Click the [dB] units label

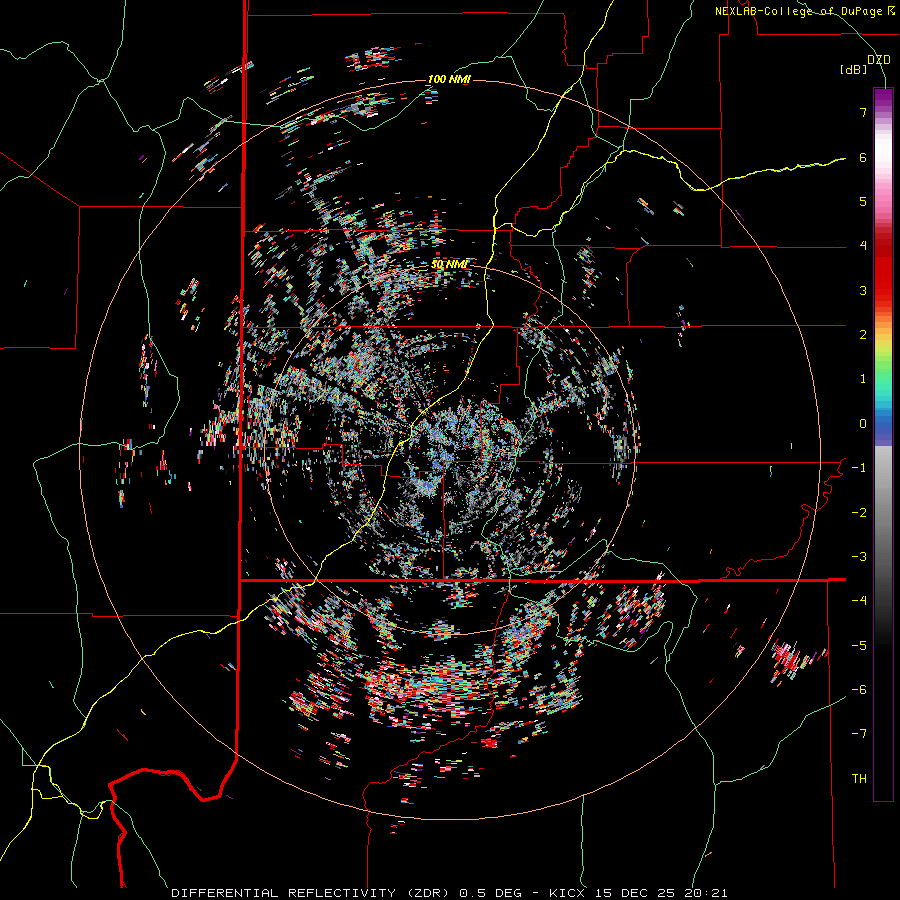(853, 70)
